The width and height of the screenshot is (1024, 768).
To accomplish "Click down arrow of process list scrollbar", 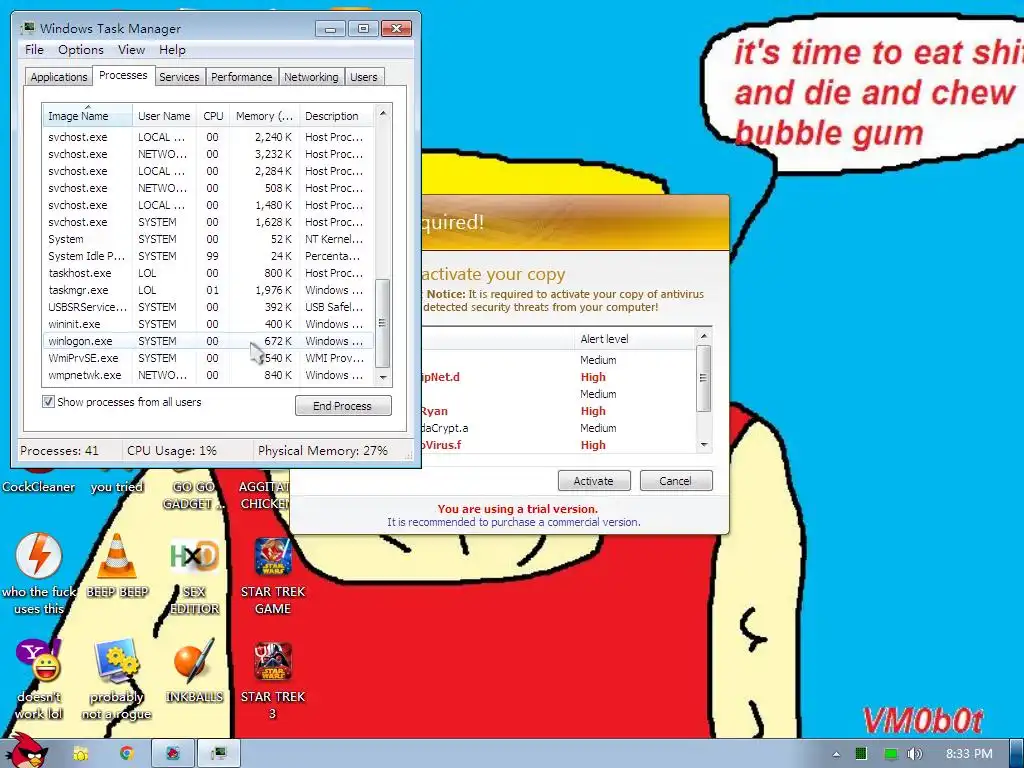I will tap(383, 377).
